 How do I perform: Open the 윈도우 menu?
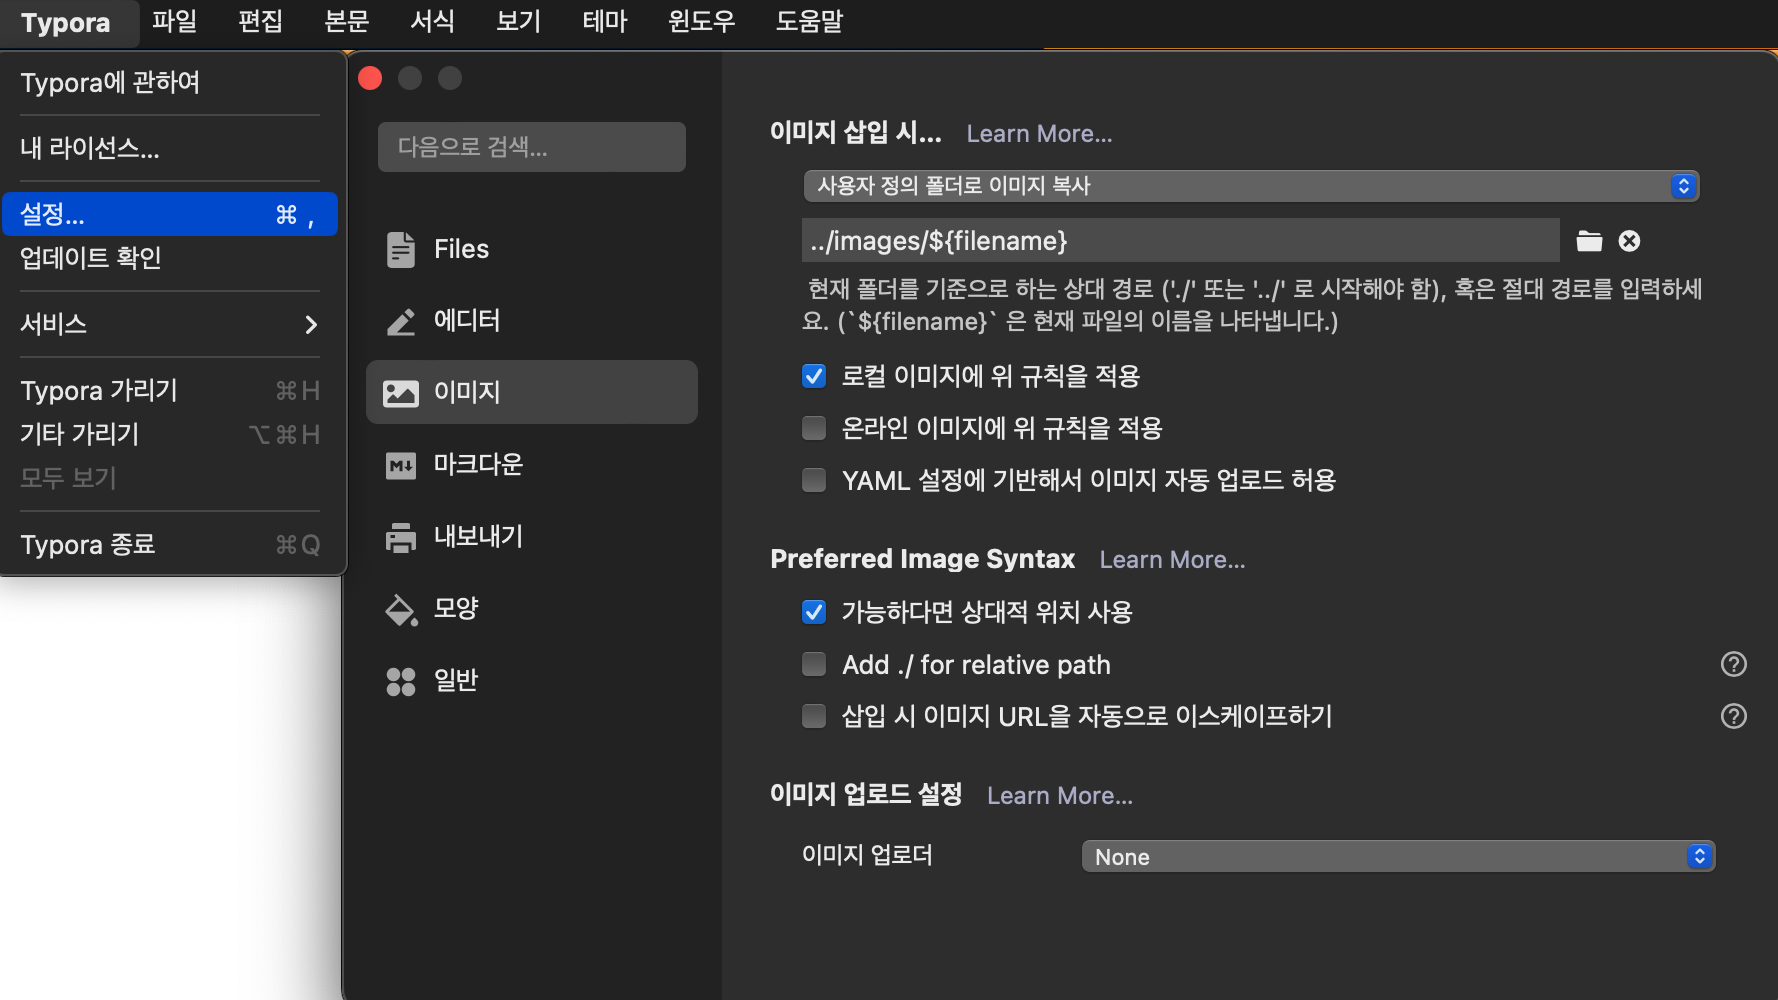point(702,21)
